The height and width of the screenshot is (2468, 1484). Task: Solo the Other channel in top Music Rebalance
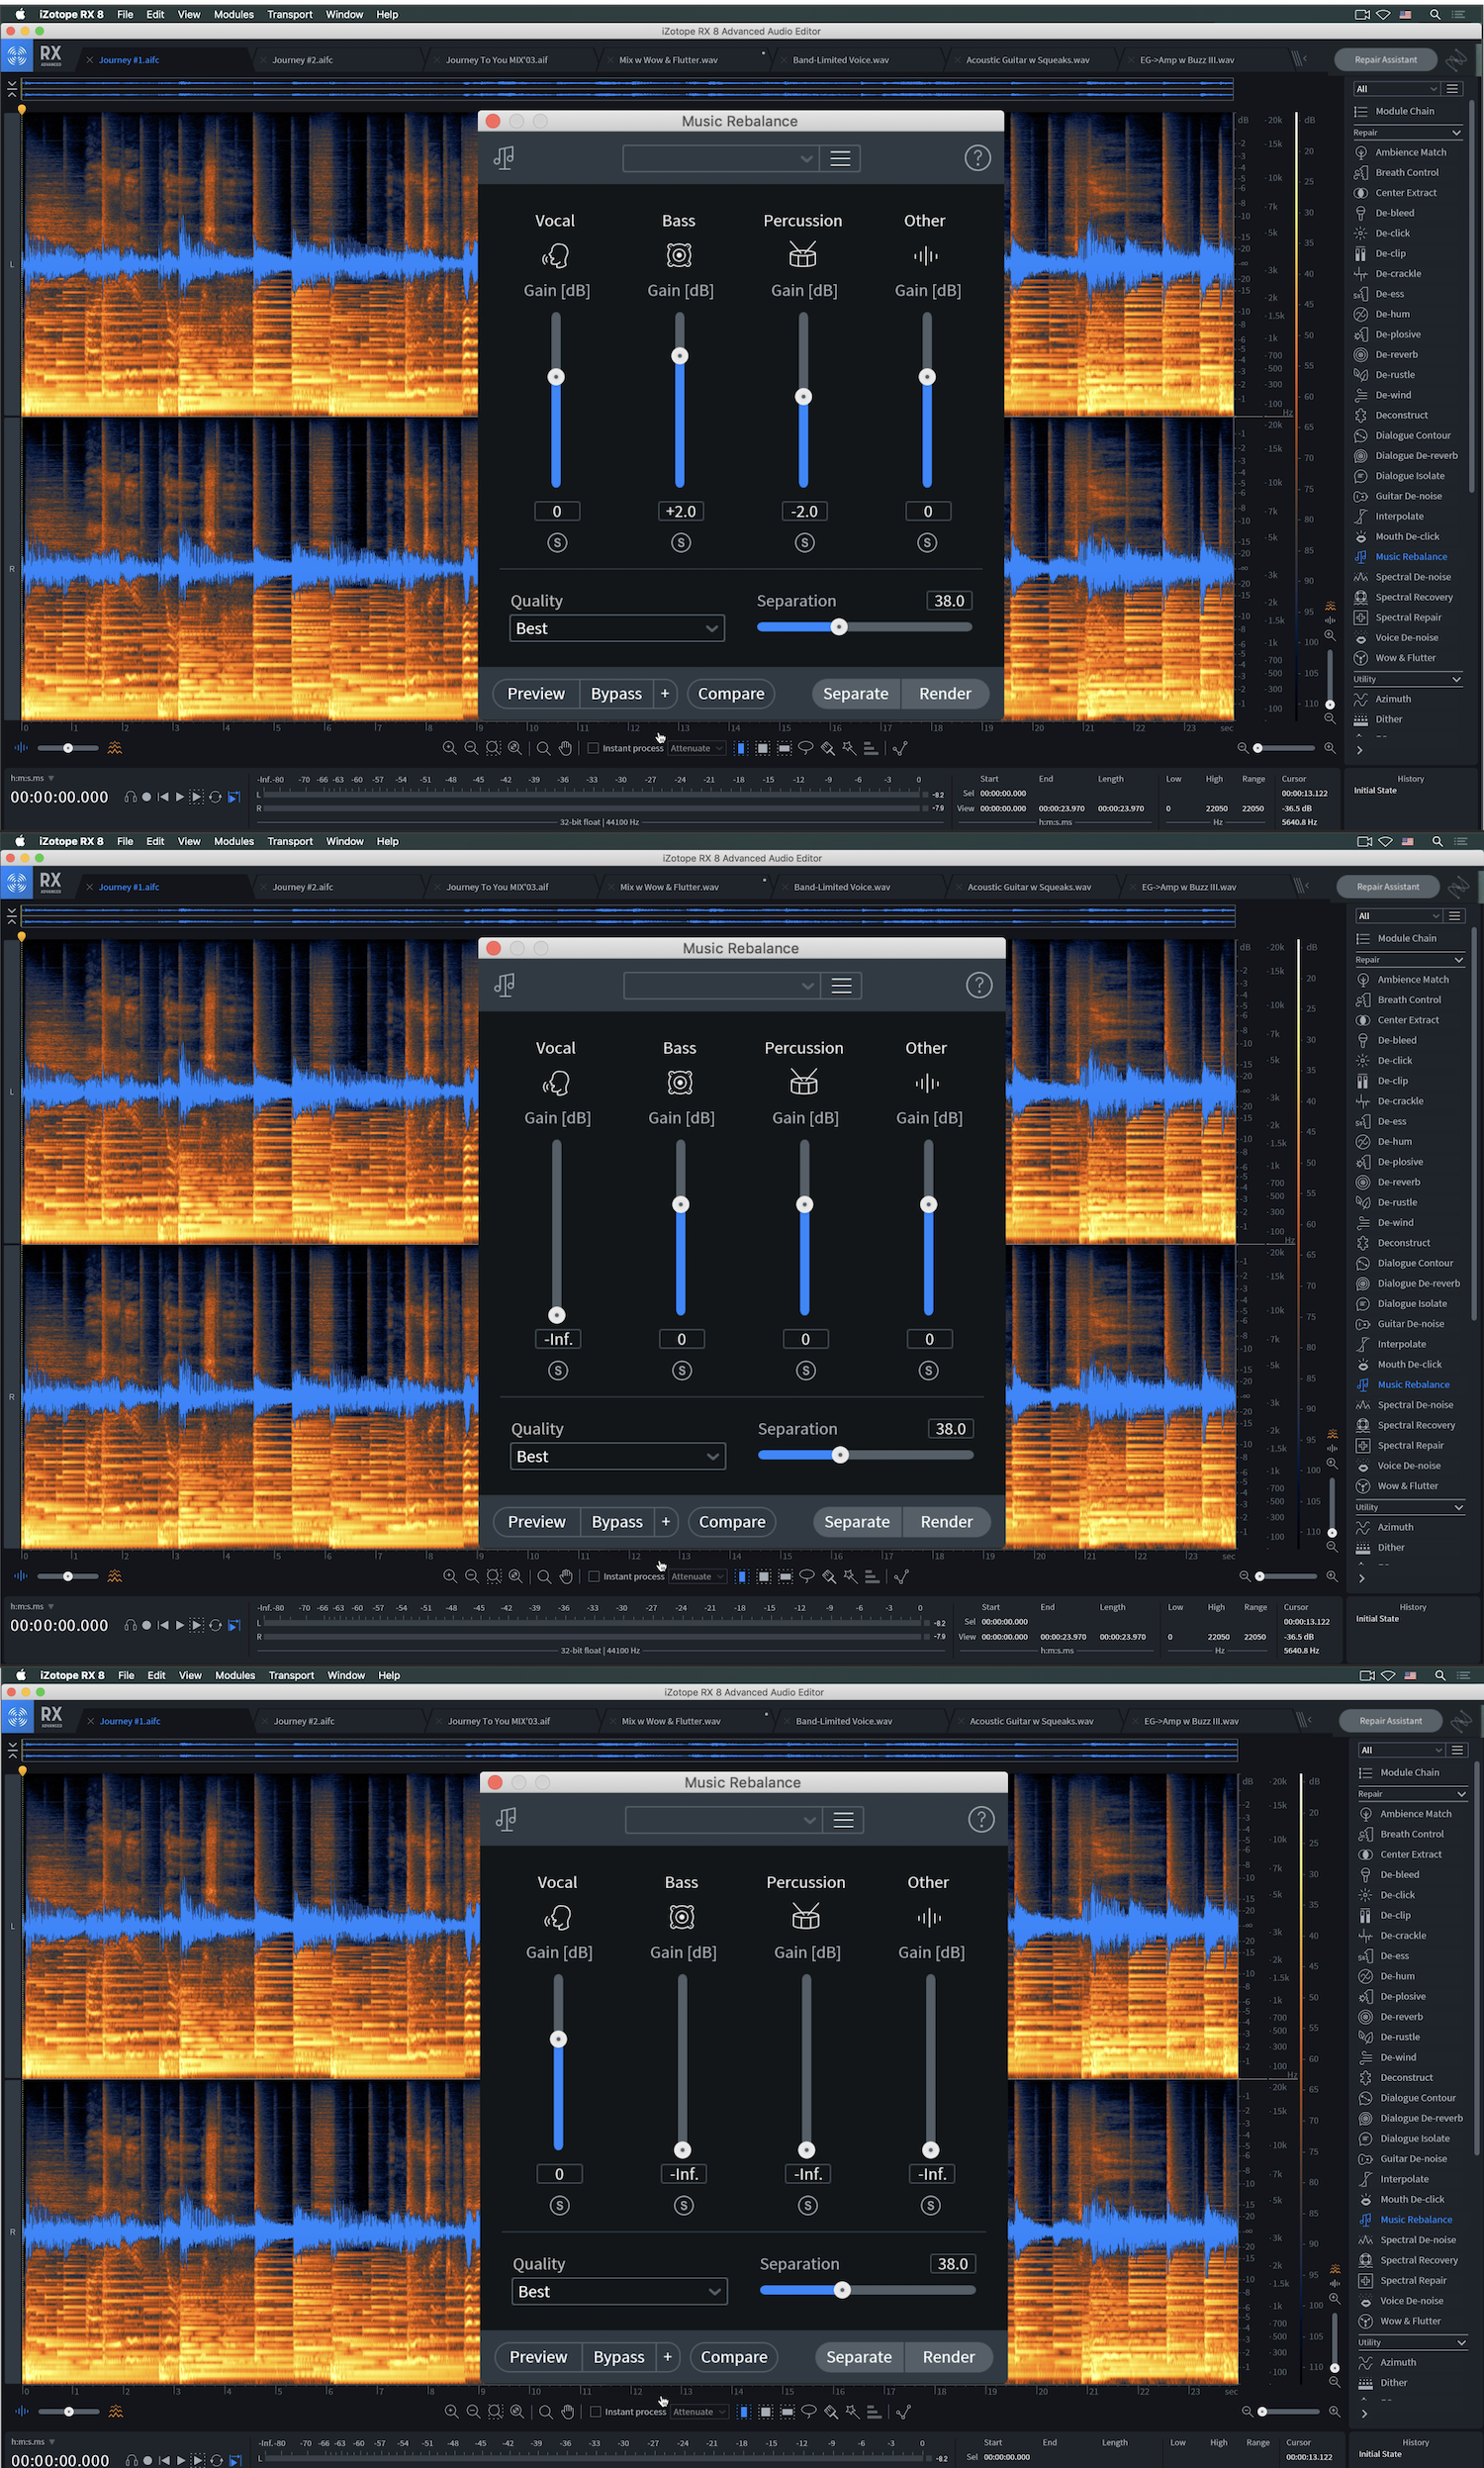[928, 542]
